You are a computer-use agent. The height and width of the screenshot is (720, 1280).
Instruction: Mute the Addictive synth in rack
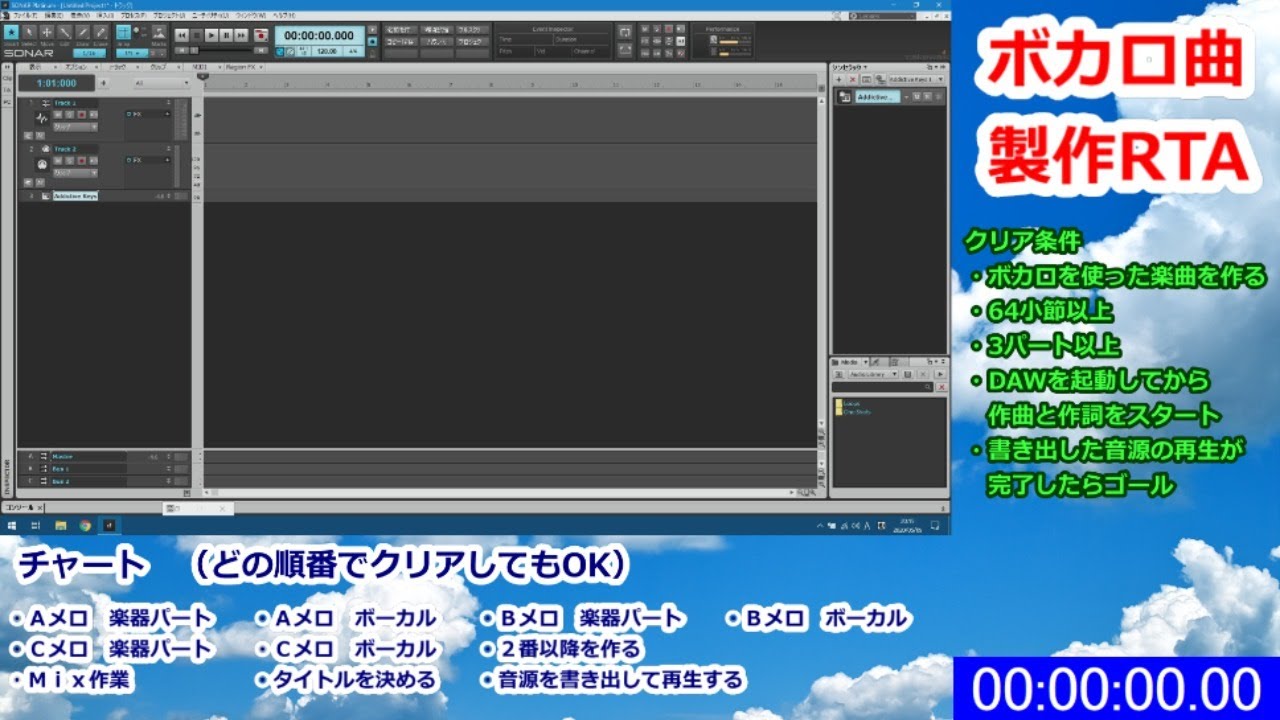click(916, 97)
